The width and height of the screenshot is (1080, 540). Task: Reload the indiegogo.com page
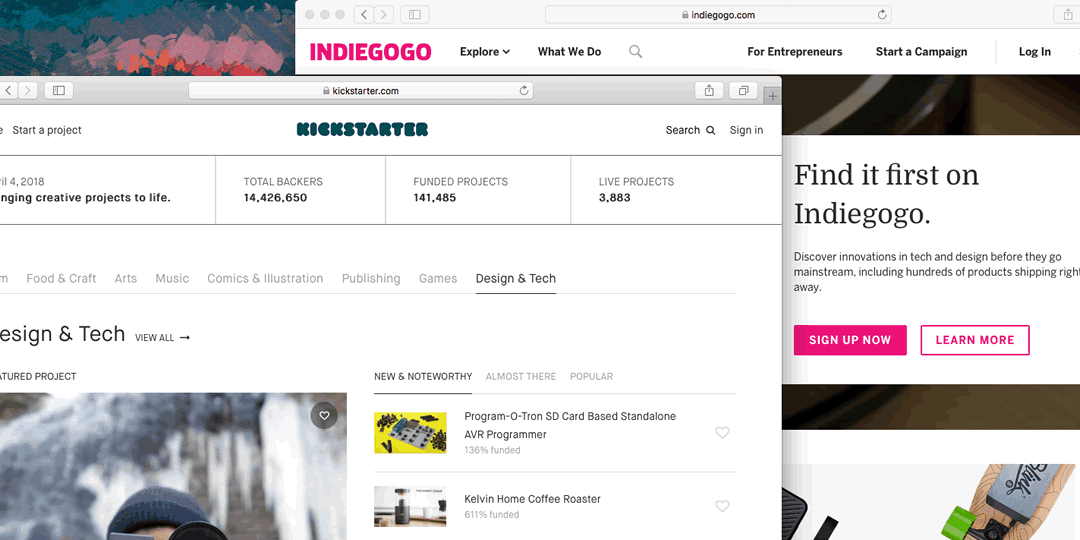(x=882, y=14)
